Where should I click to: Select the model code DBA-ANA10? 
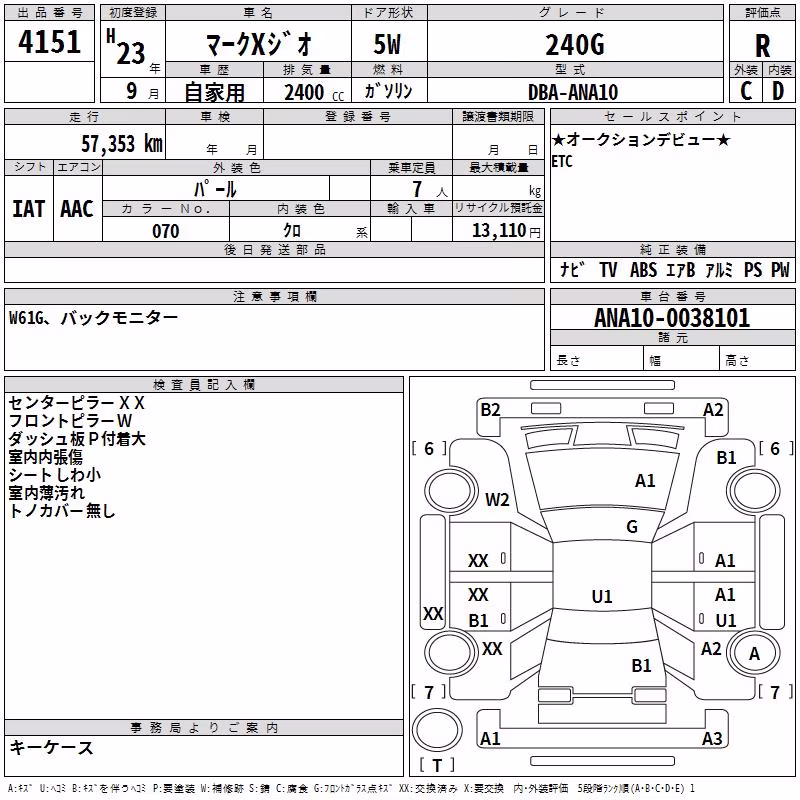click(x=573, y=92)
